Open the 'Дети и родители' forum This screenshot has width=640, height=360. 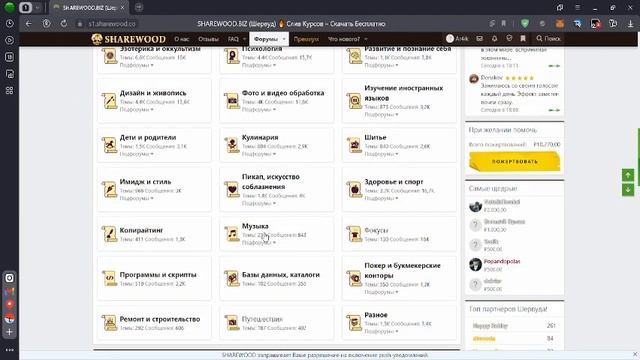pyautogui.click(x=148, y=138)
